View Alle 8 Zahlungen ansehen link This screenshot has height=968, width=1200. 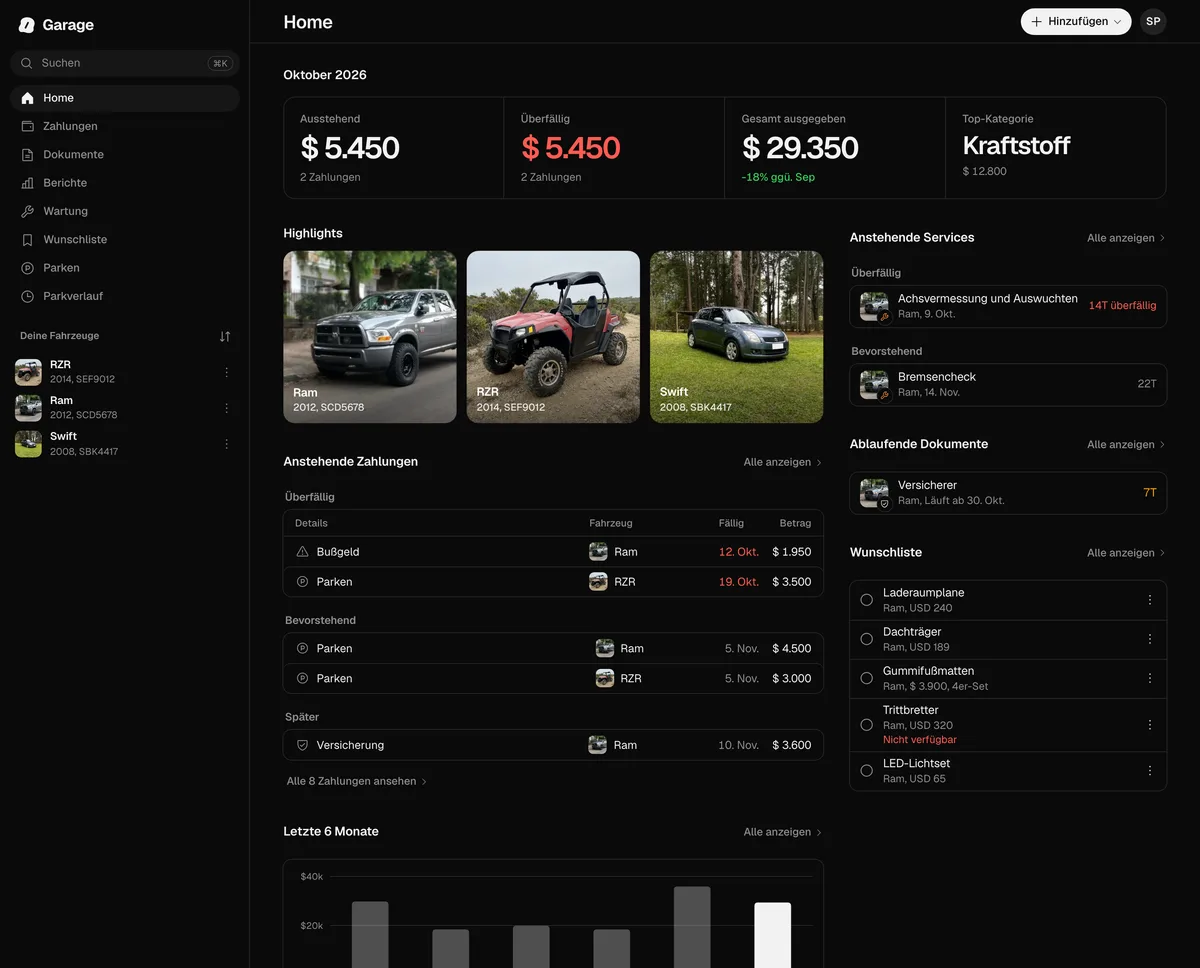[357, 781]
